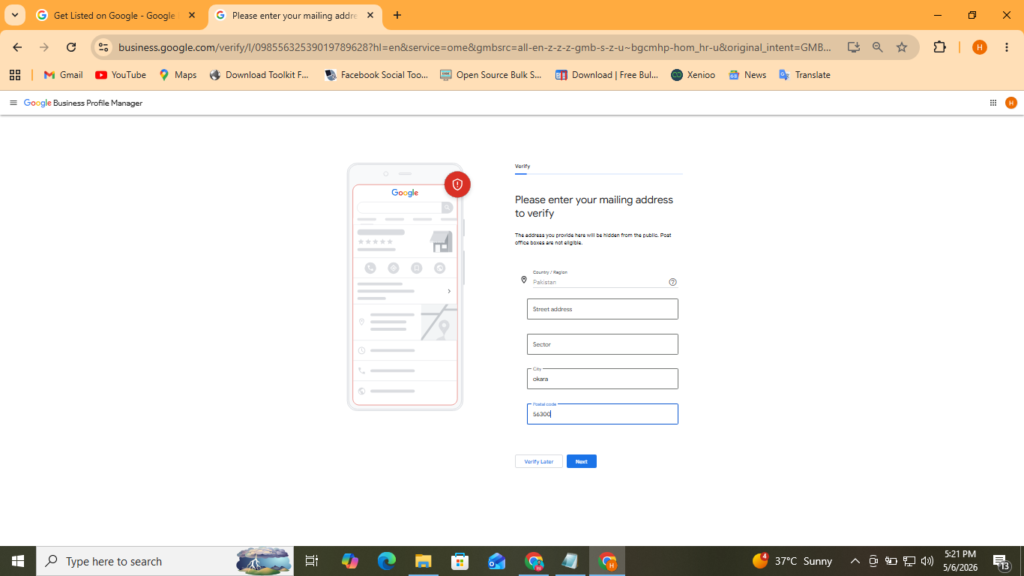The width and height of the screenshot is (1024, 576).
Task: Open the weather widget showing 37°C Sunny
Action: (792, 561)
